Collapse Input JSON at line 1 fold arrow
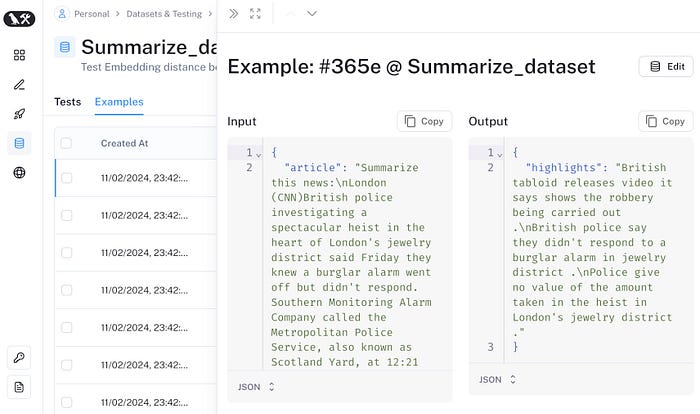This screenshot has height=414, width=700. pyautogui.click(x=258, y=155)
